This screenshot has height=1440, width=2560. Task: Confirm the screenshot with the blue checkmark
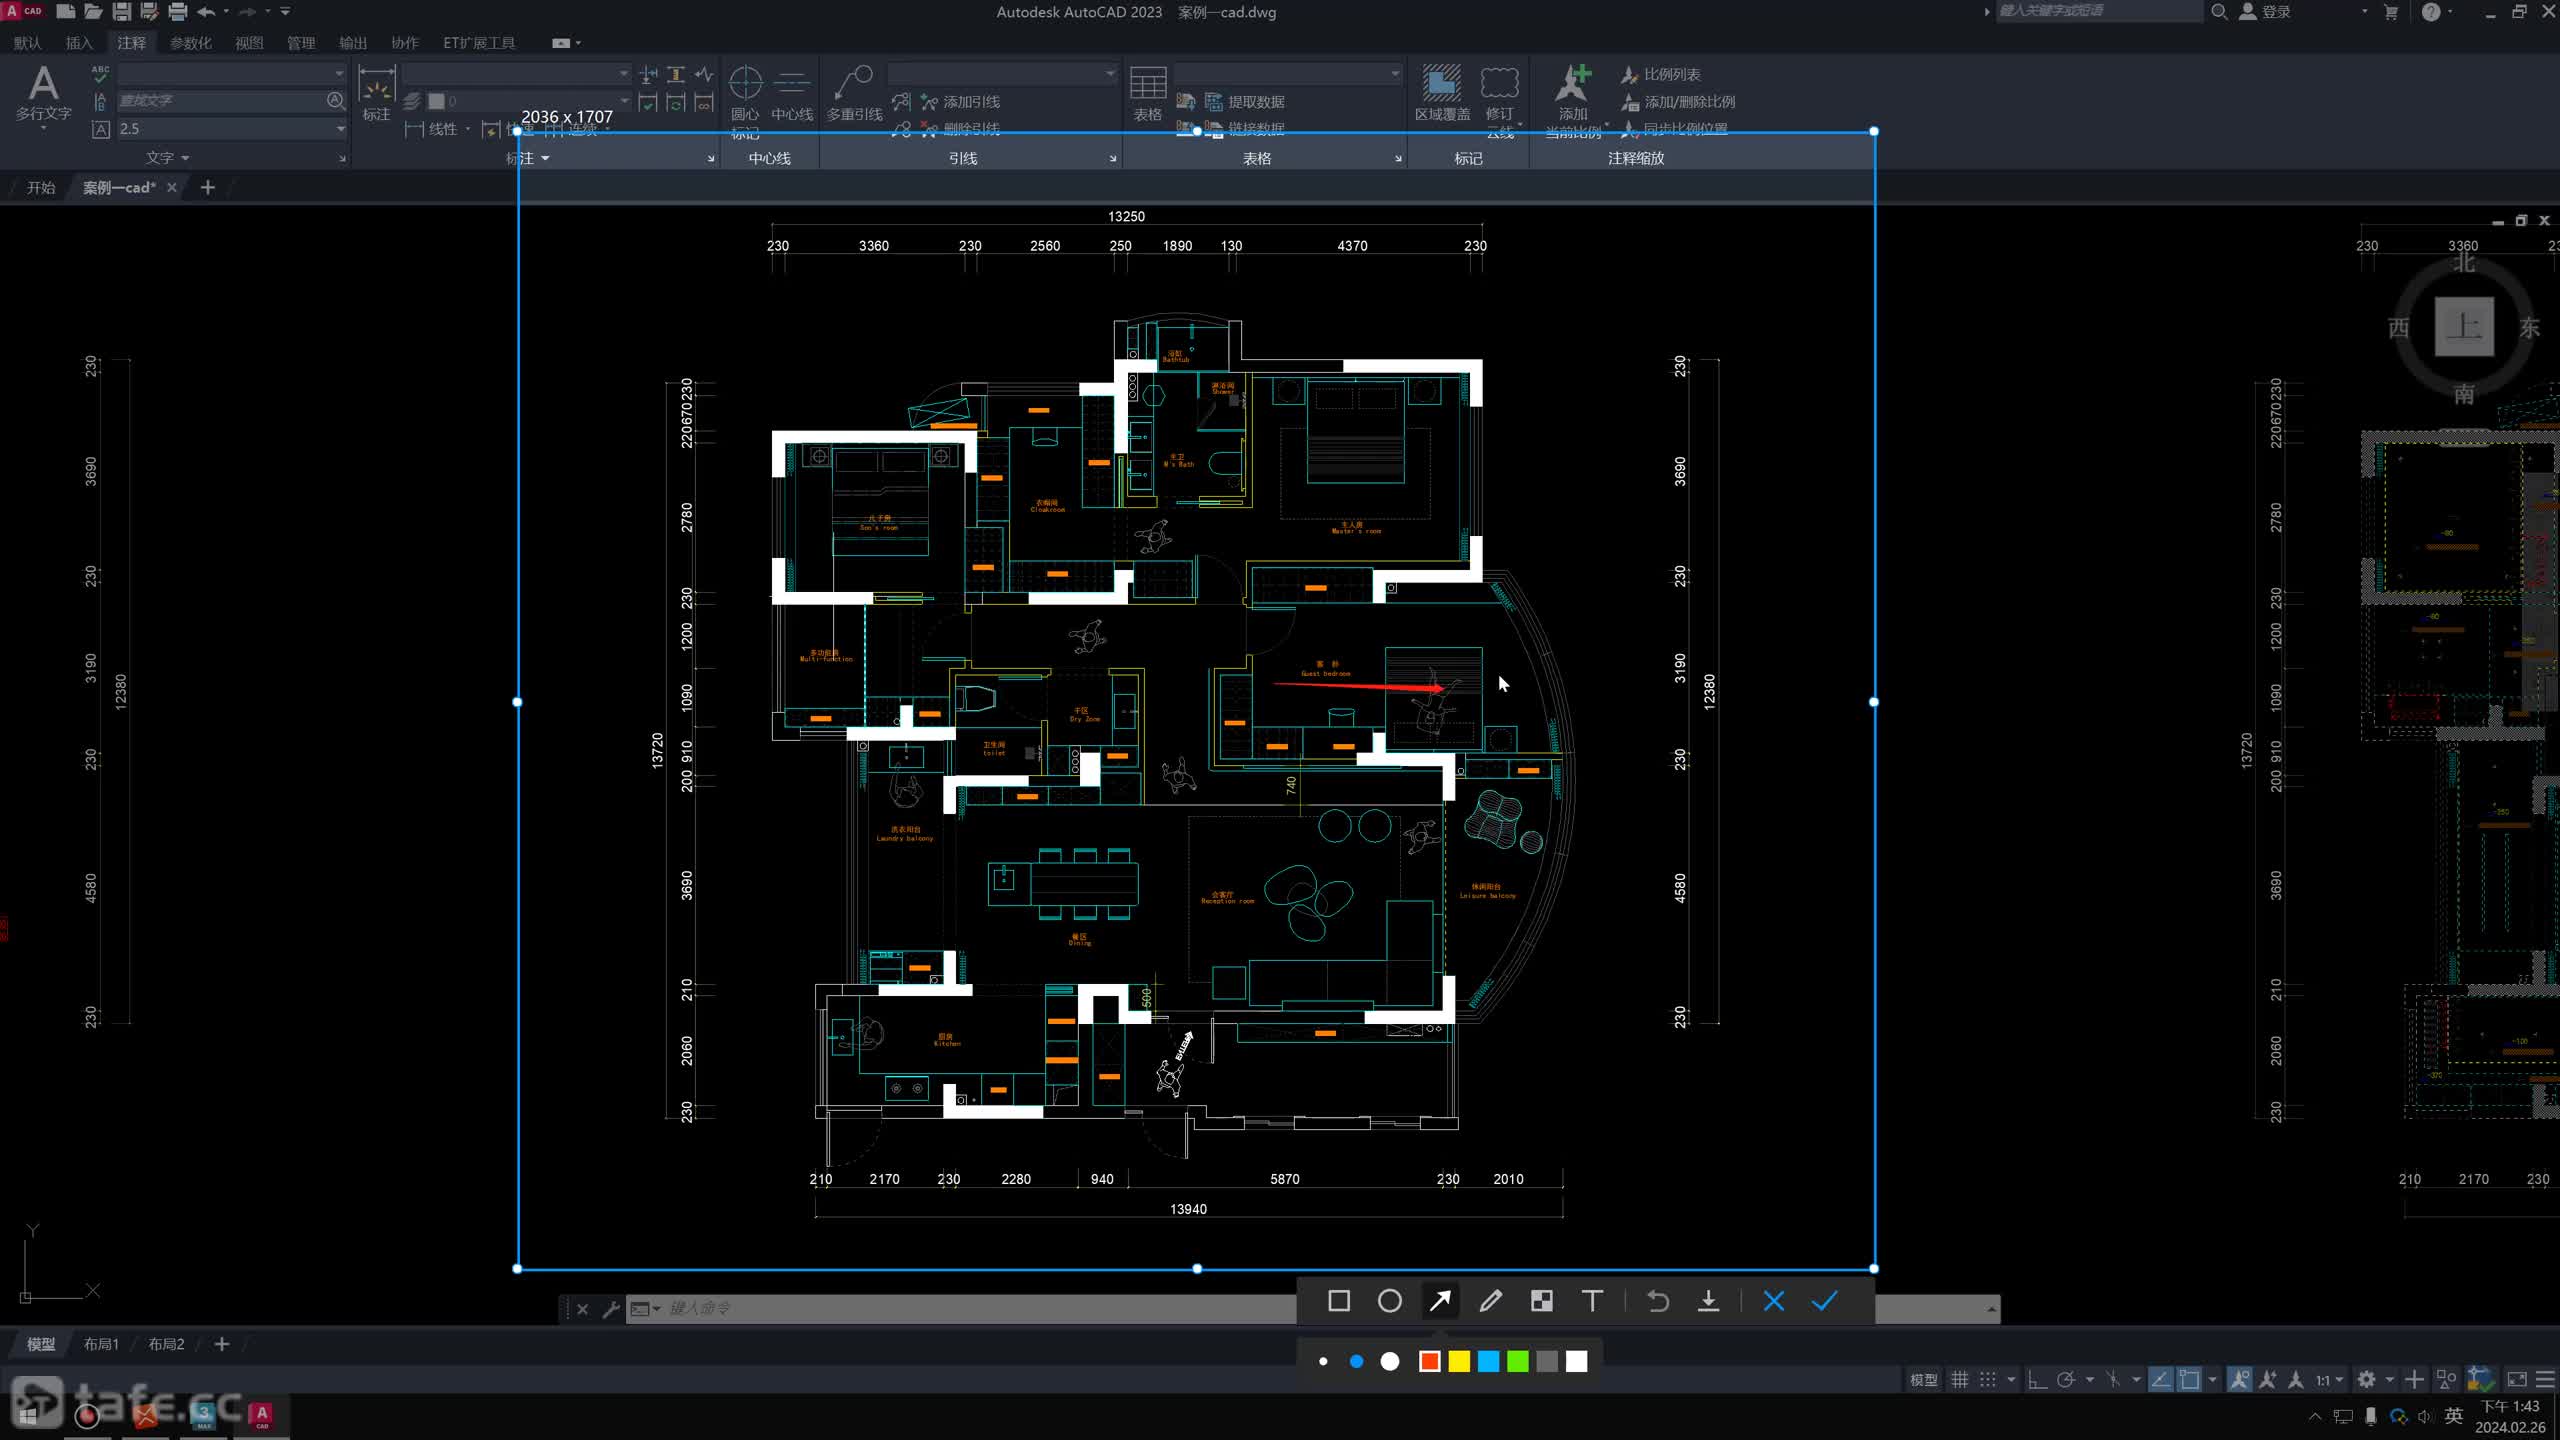pos(1825,1301)
